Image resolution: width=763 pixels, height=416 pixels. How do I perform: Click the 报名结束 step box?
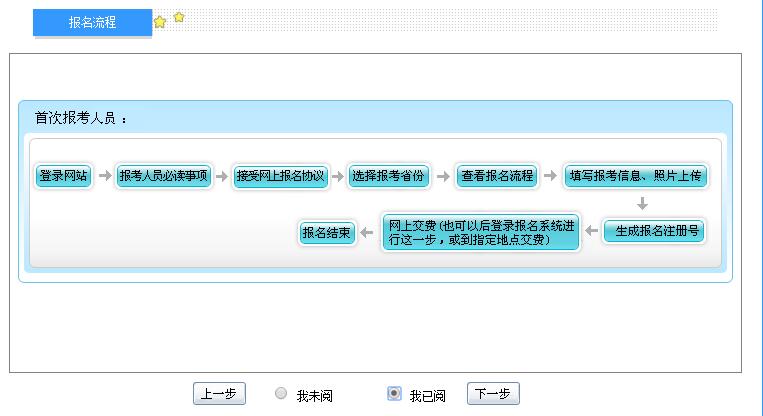tap(327, 233)
